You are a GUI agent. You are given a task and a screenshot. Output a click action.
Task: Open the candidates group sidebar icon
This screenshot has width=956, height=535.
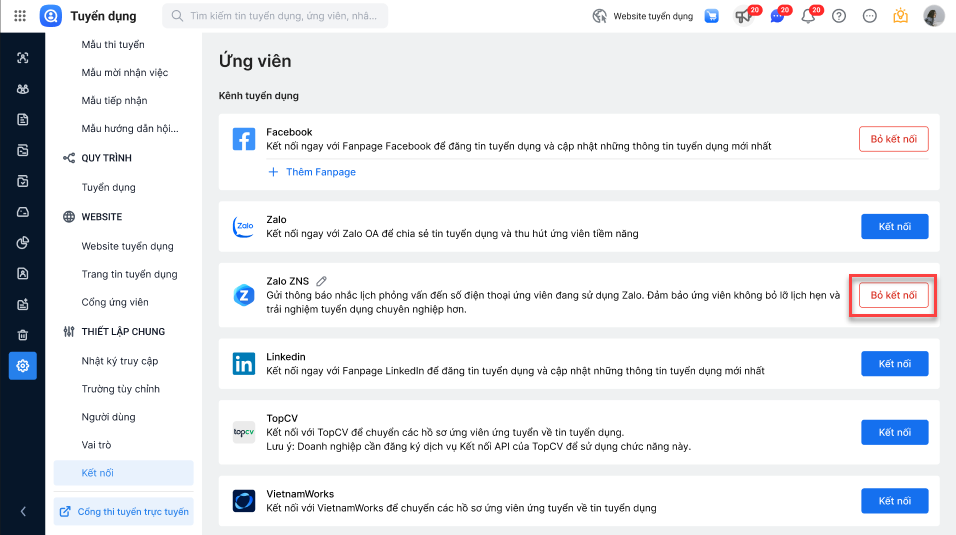click(23, 88)
